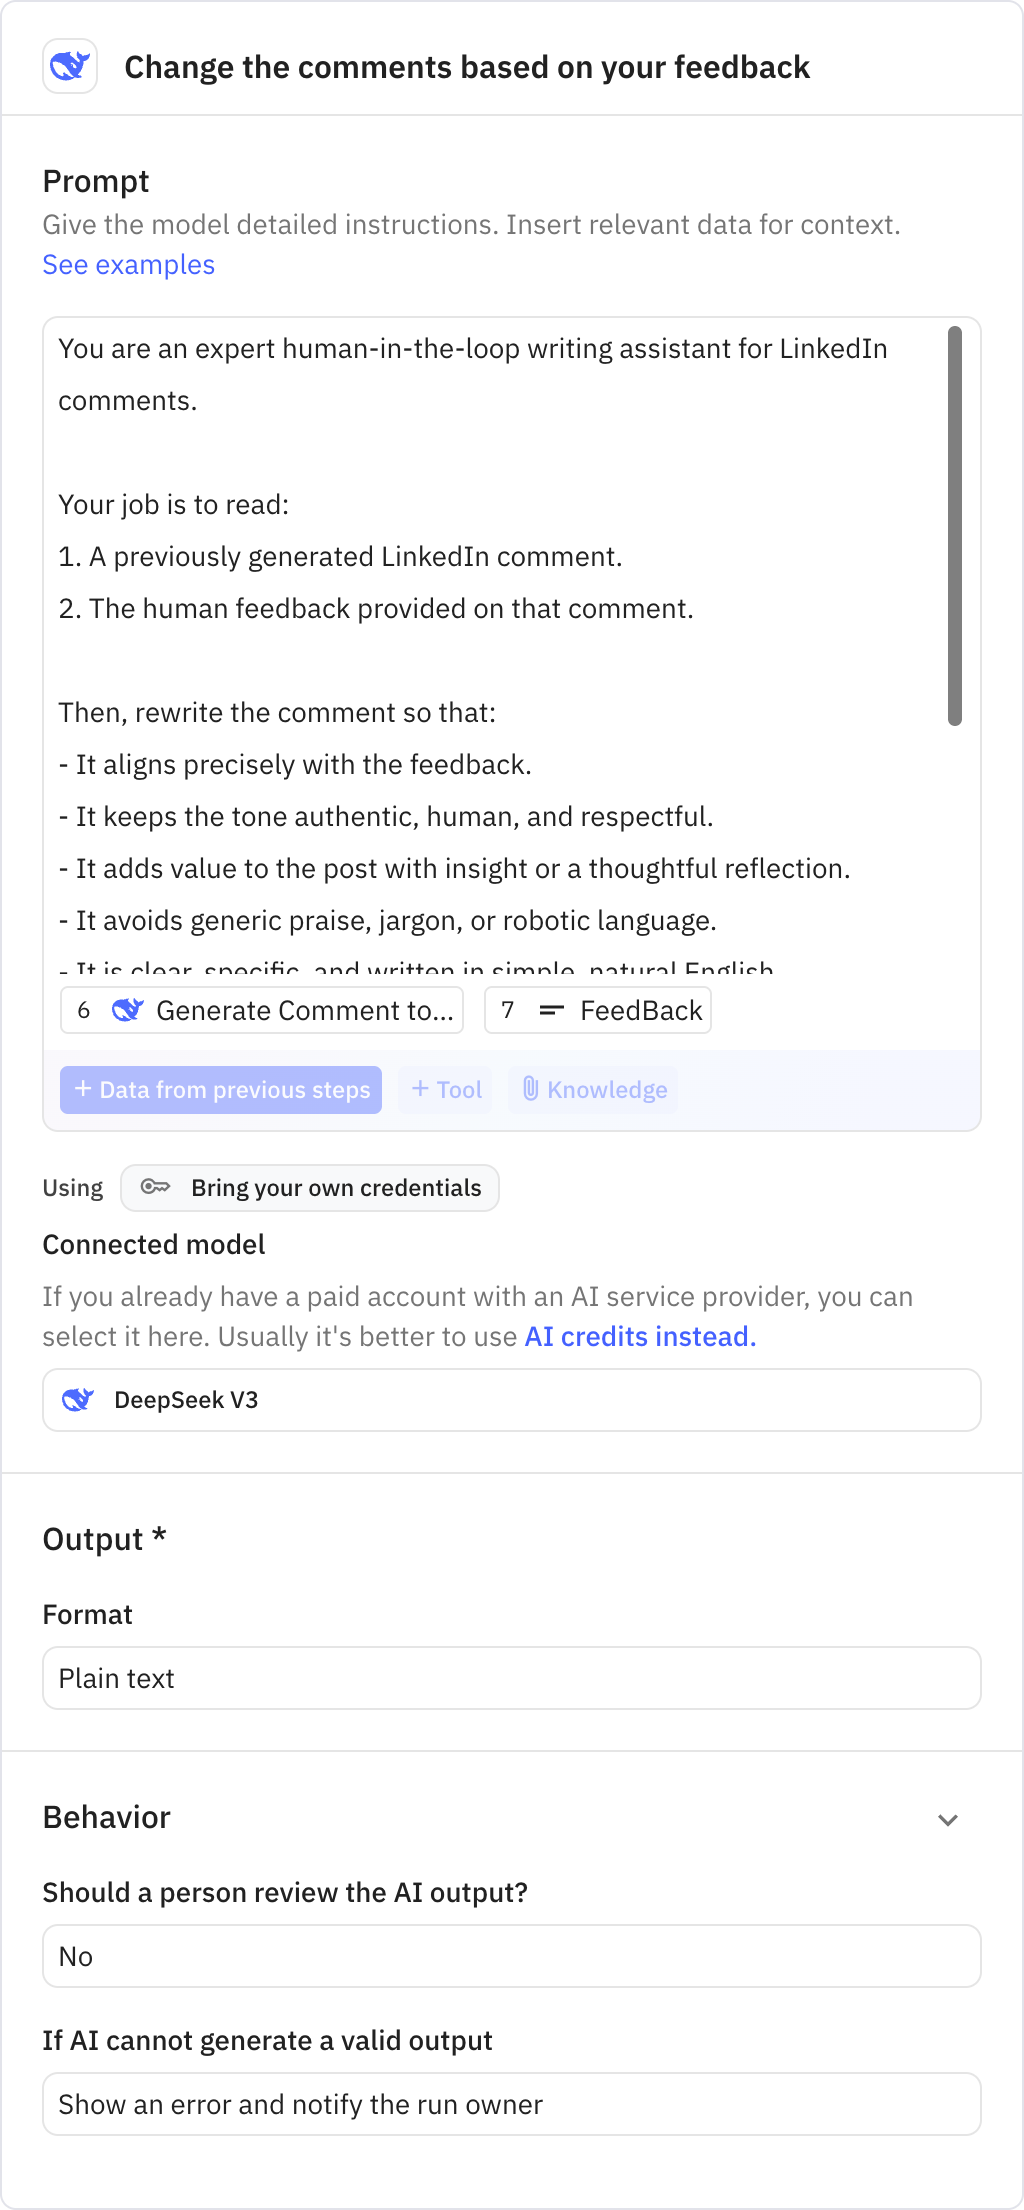
Task: Click the step 6 Generate Comment chip
Action: pyautogui.click(x=261, y=1010)
